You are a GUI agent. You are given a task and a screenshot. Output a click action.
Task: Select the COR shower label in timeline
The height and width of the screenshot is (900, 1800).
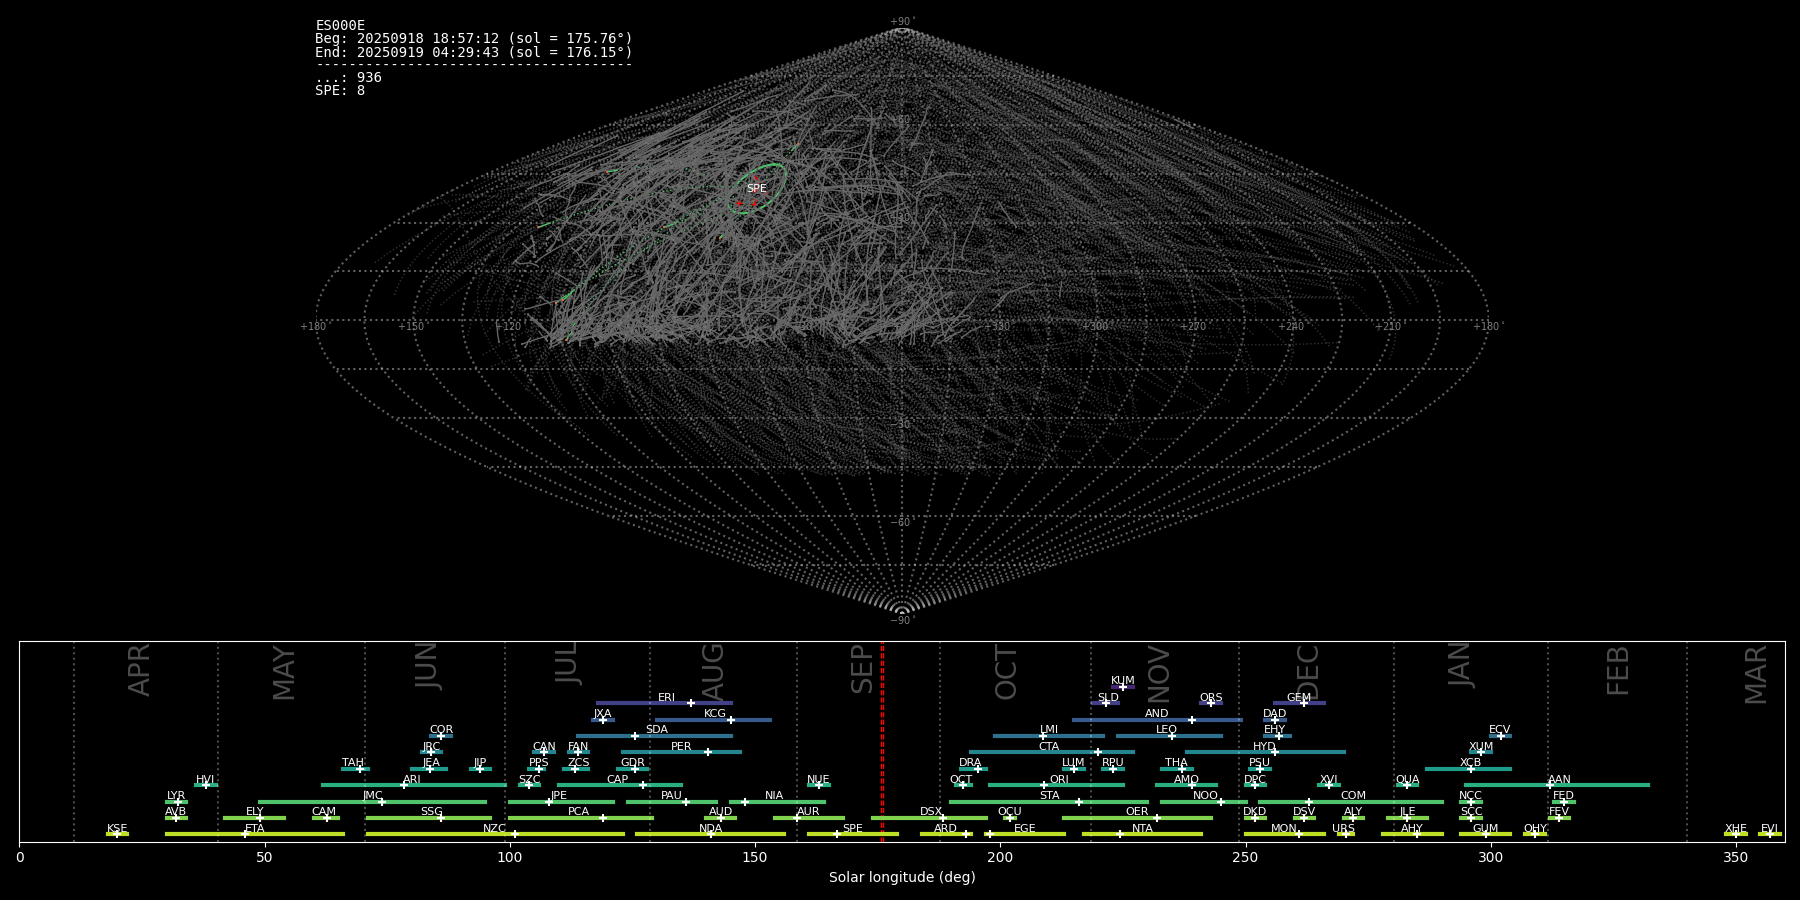click(x=441, y=730)
